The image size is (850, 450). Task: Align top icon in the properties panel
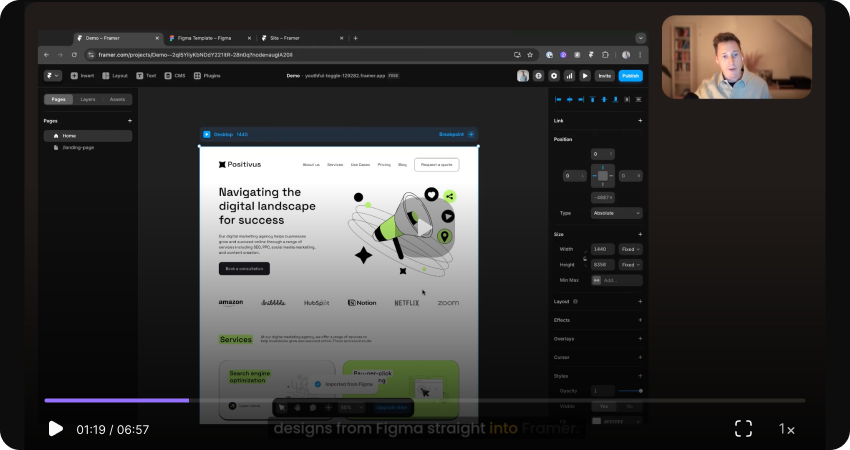[593, 99]
